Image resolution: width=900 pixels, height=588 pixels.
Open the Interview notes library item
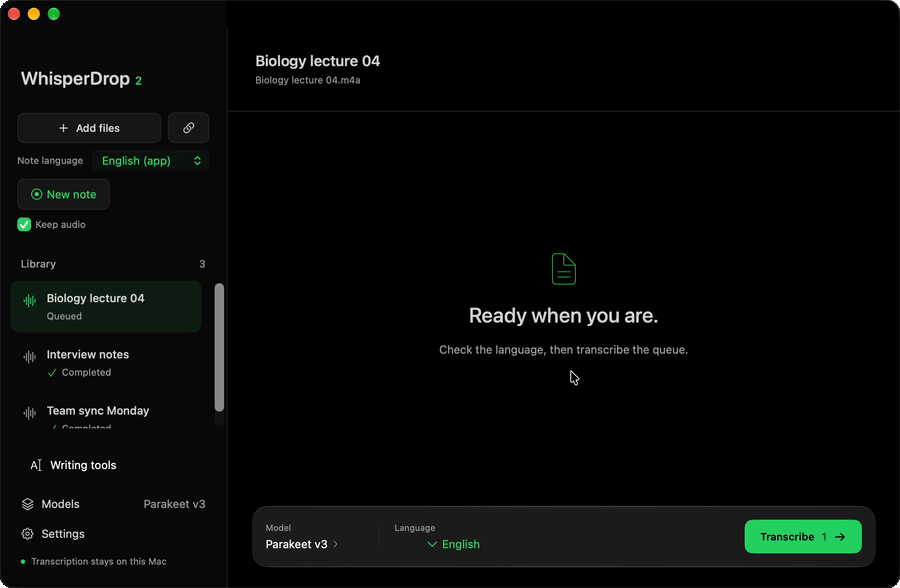coord(106,362)
